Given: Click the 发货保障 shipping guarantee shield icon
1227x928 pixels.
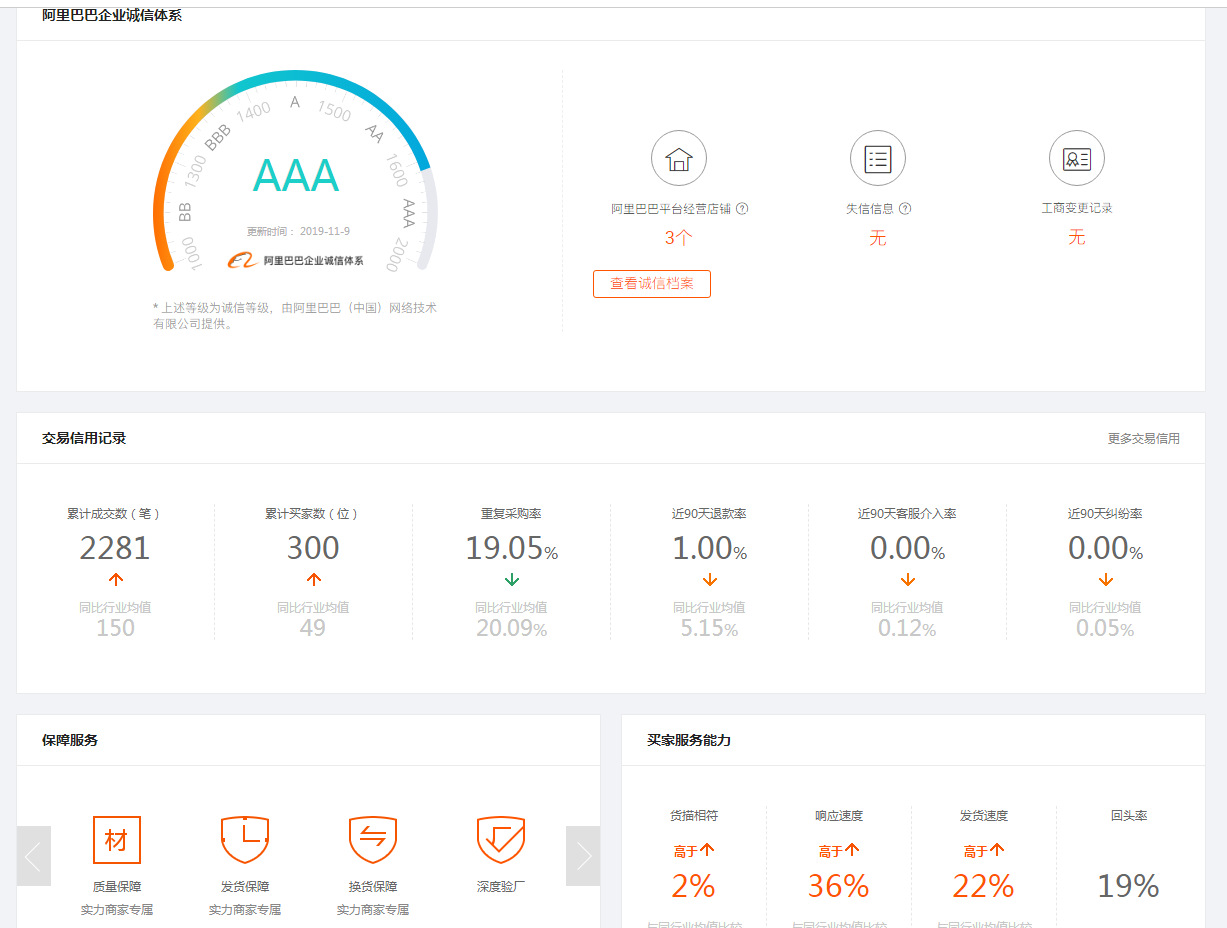Looking at the screenshot, I should 245,840.
